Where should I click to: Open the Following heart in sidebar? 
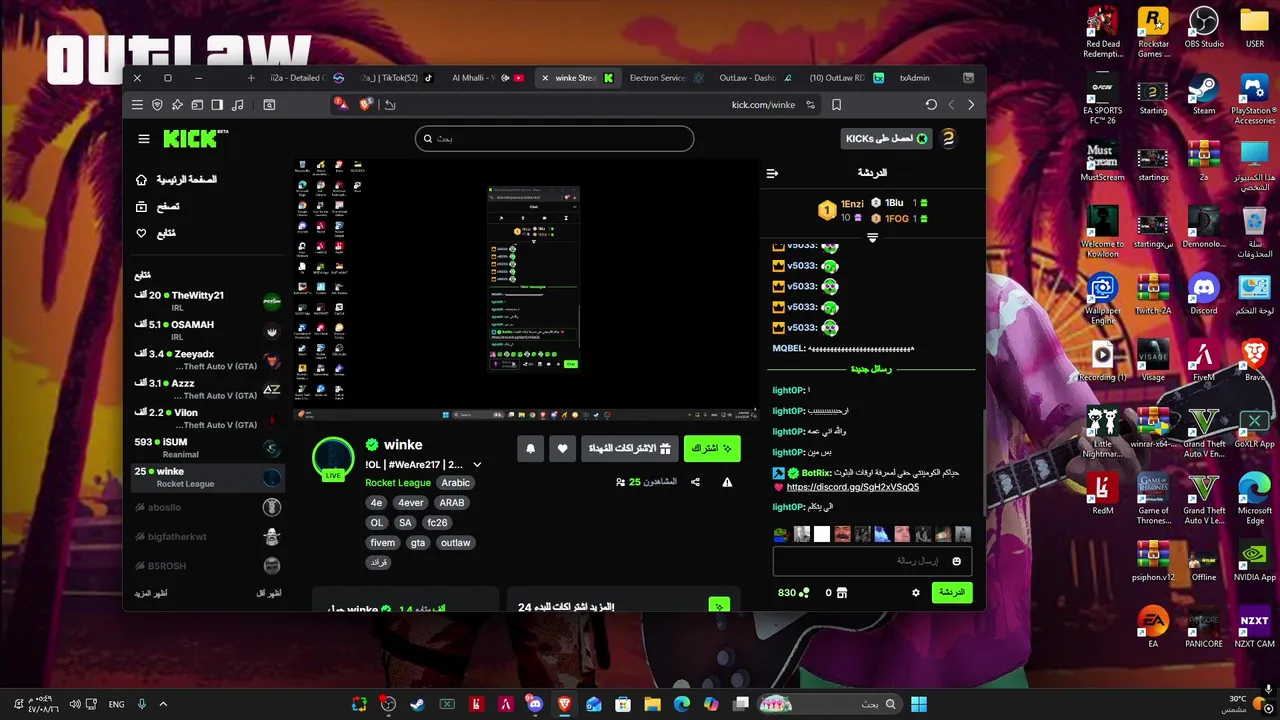pyautogui.click(x=141, y=233)
